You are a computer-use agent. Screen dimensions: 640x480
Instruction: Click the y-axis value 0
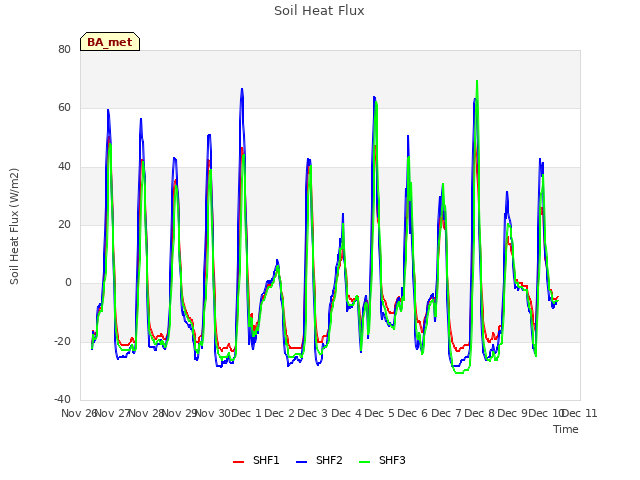pos(68,282)
